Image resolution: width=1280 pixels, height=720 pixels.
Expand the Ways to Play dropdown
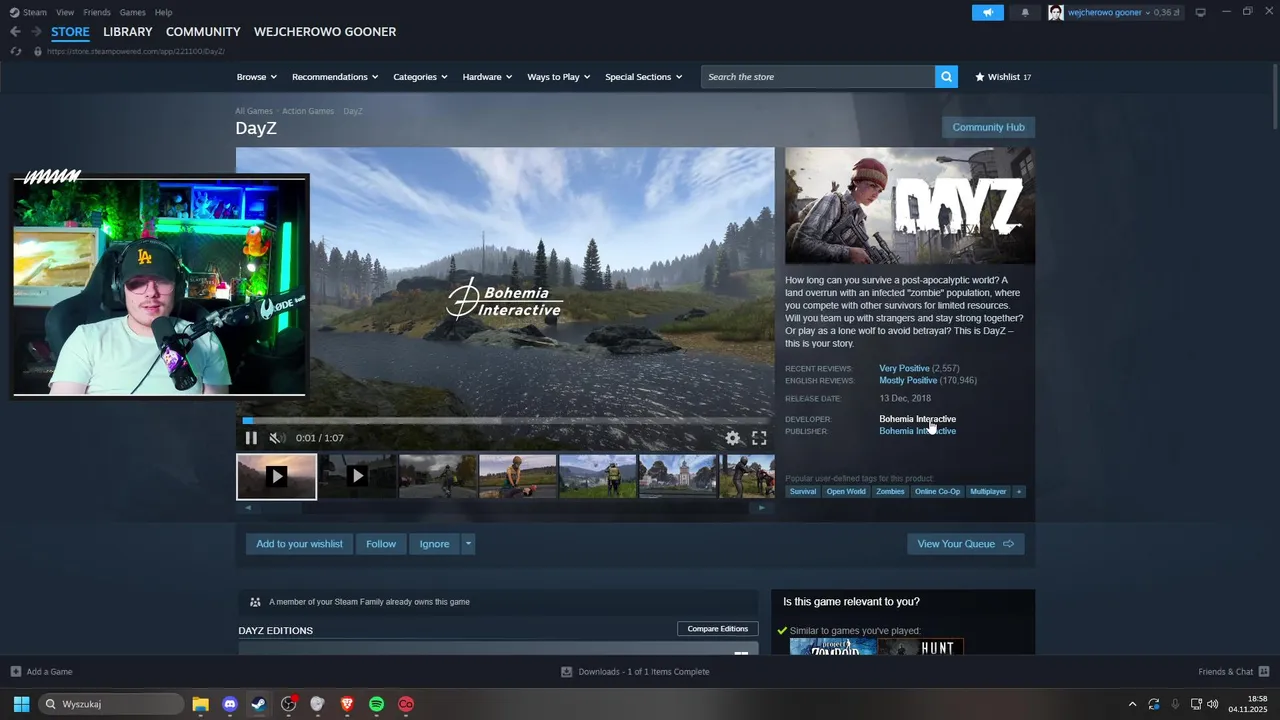point(559,77)
